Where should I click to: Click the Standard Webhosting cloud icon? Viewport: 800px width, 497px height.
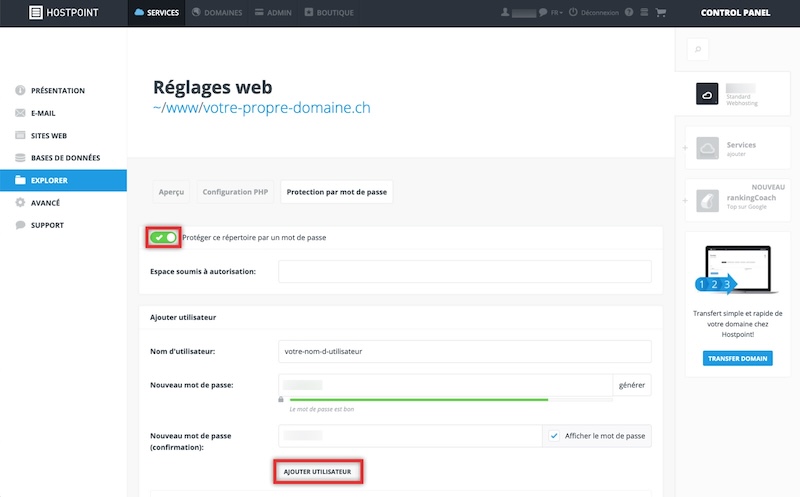click(x=707, y=94)
